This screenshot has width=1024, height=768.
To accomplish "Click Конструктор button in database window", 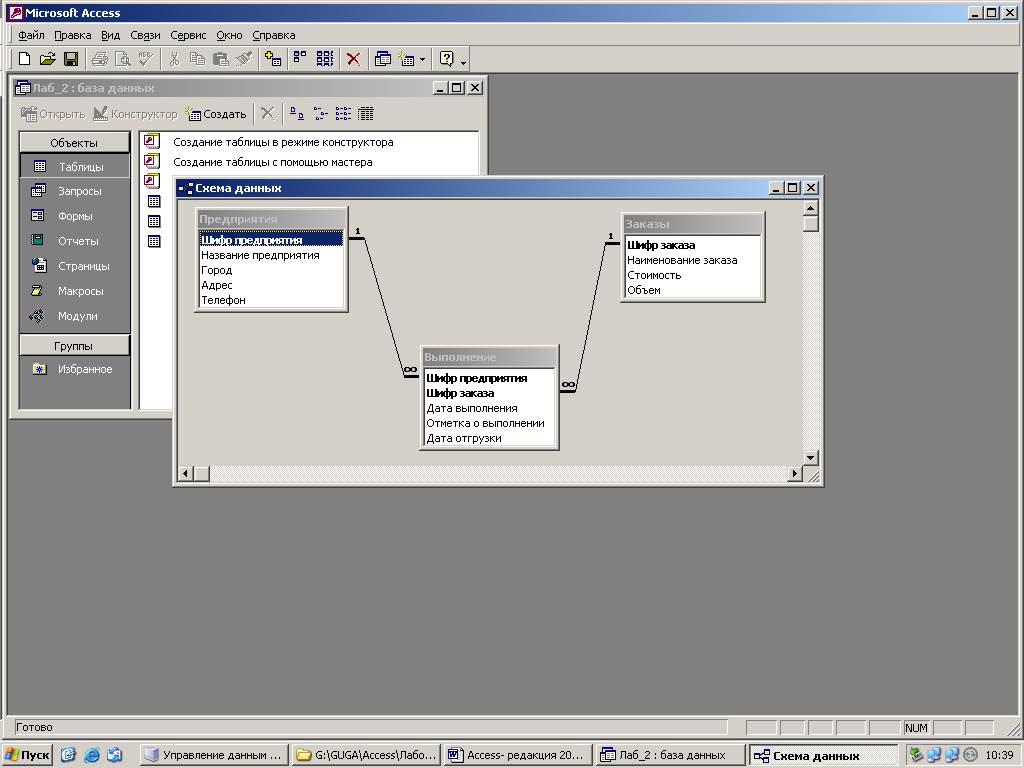I will click(x=135, y=114).
